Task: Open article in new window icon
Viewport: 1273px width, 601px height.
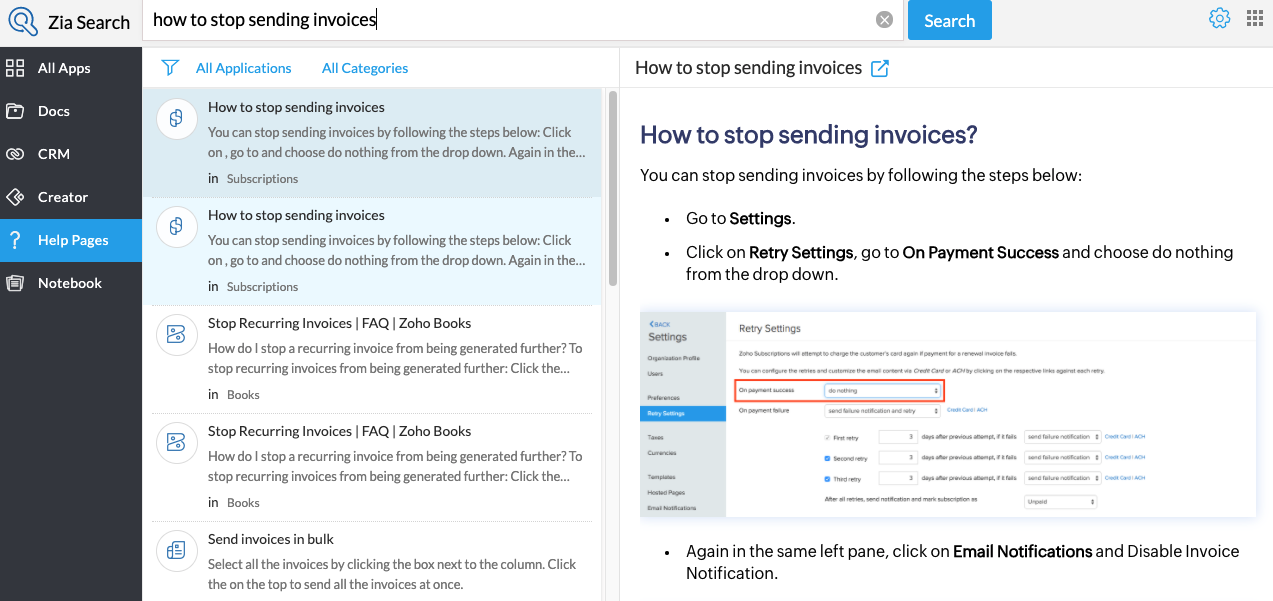Action: (x=880, y=68)
